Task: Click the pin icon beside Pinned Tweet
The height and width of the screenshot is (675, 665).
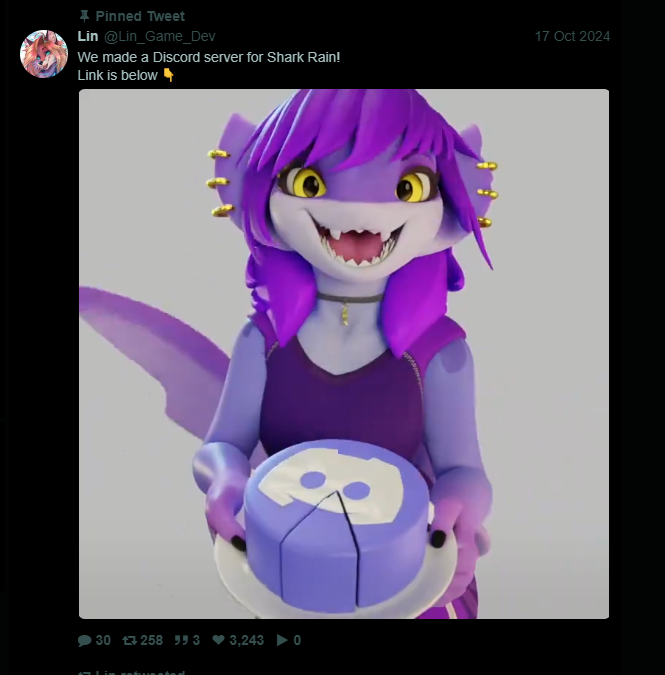Action: pyautogui.click(x=84, y=16)
